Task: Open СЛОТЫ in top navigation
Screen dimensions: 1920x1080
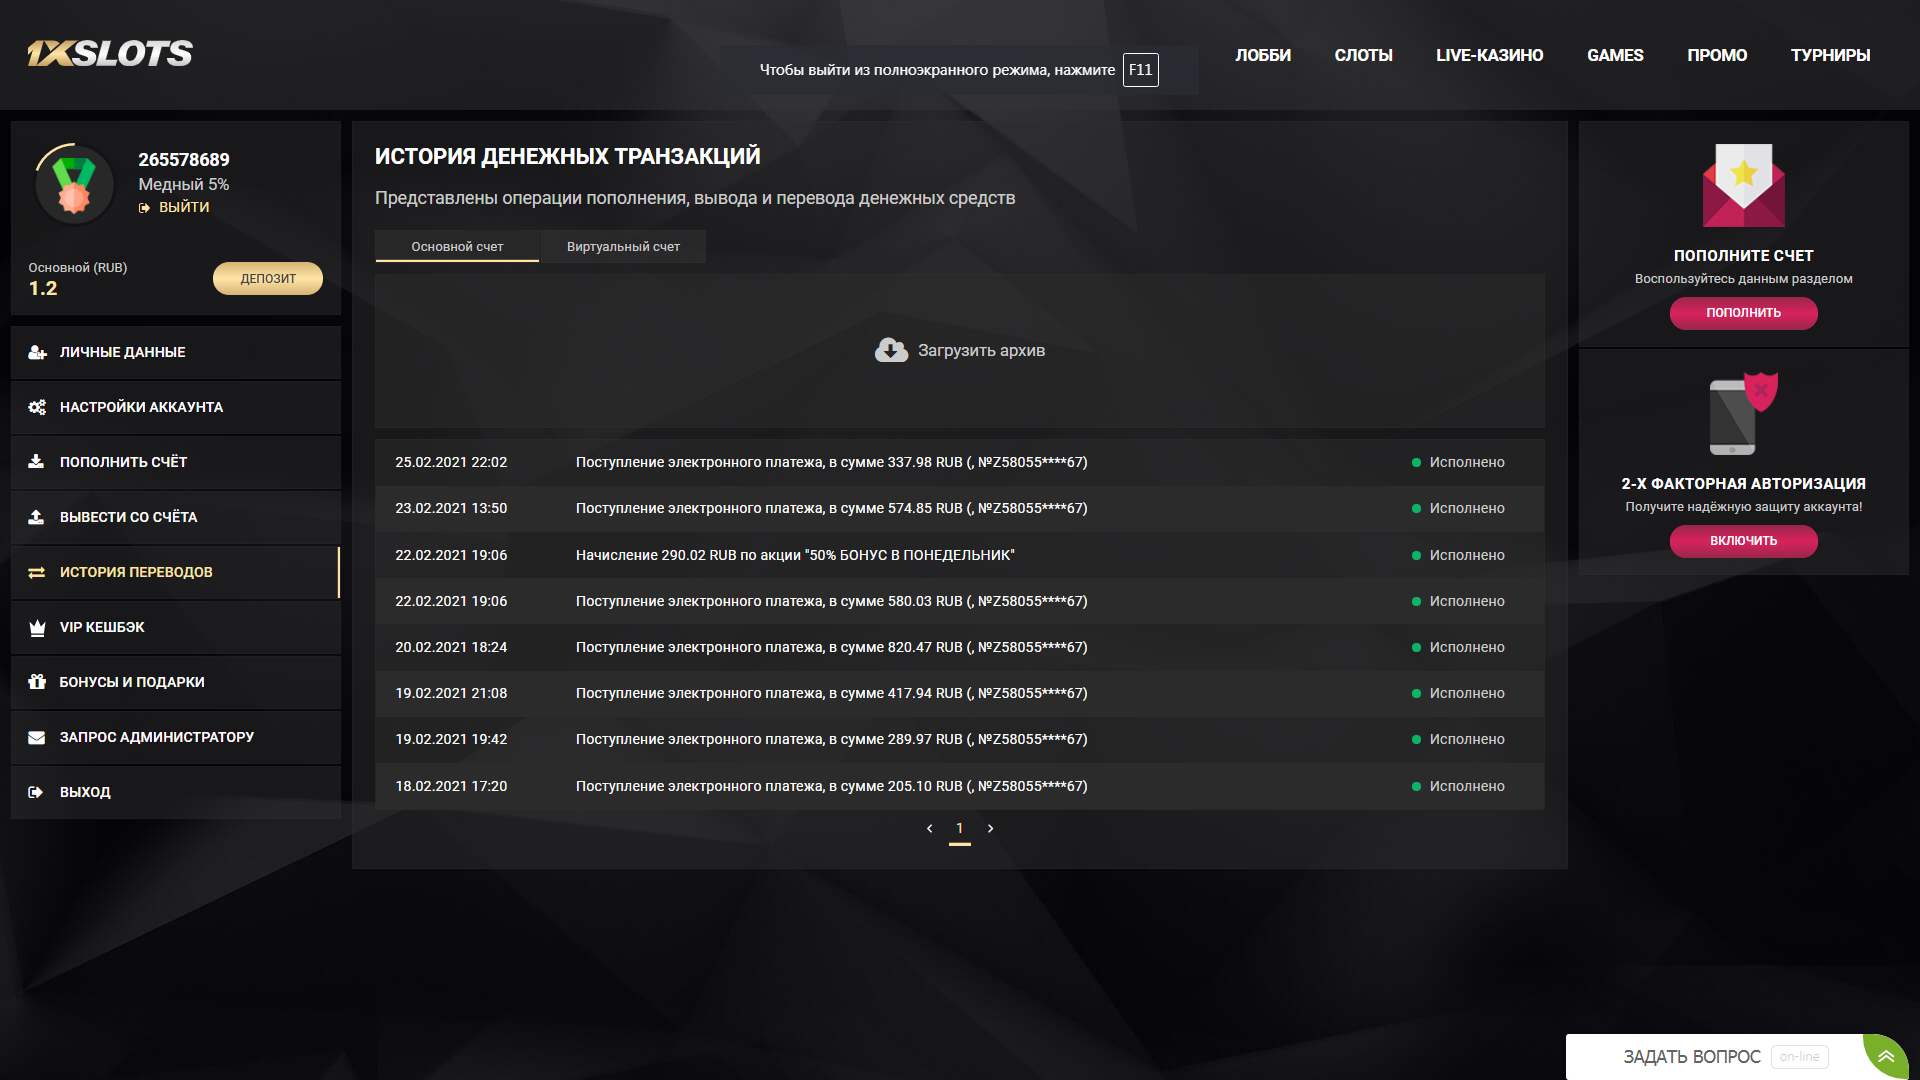Action: tap(1363, 55)
